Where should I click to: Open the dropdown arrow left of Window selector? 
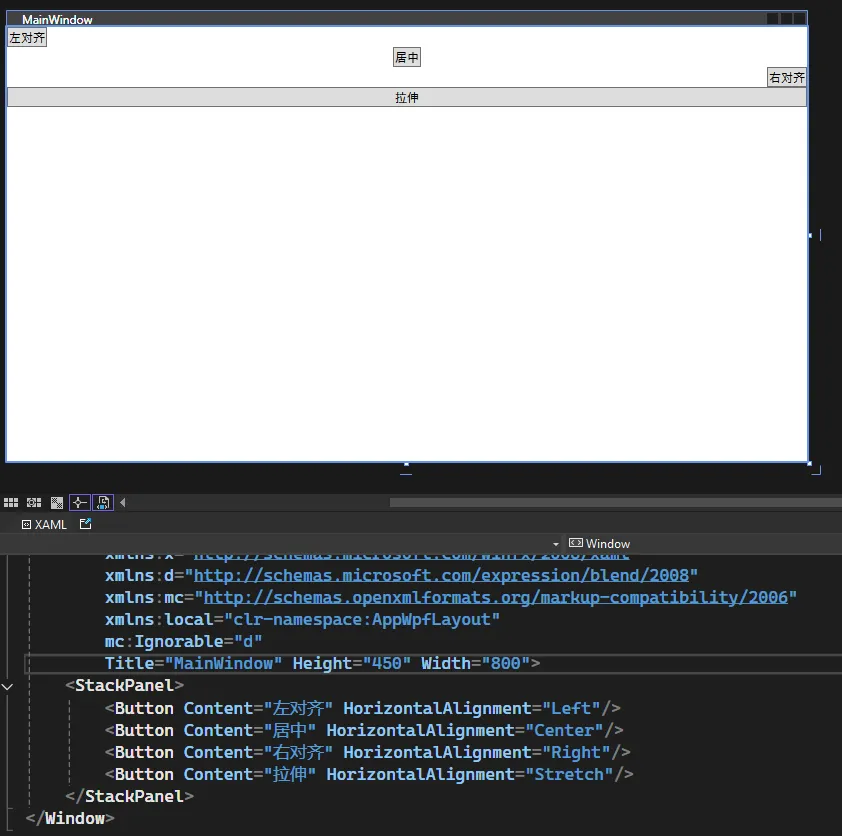(555, 543)
